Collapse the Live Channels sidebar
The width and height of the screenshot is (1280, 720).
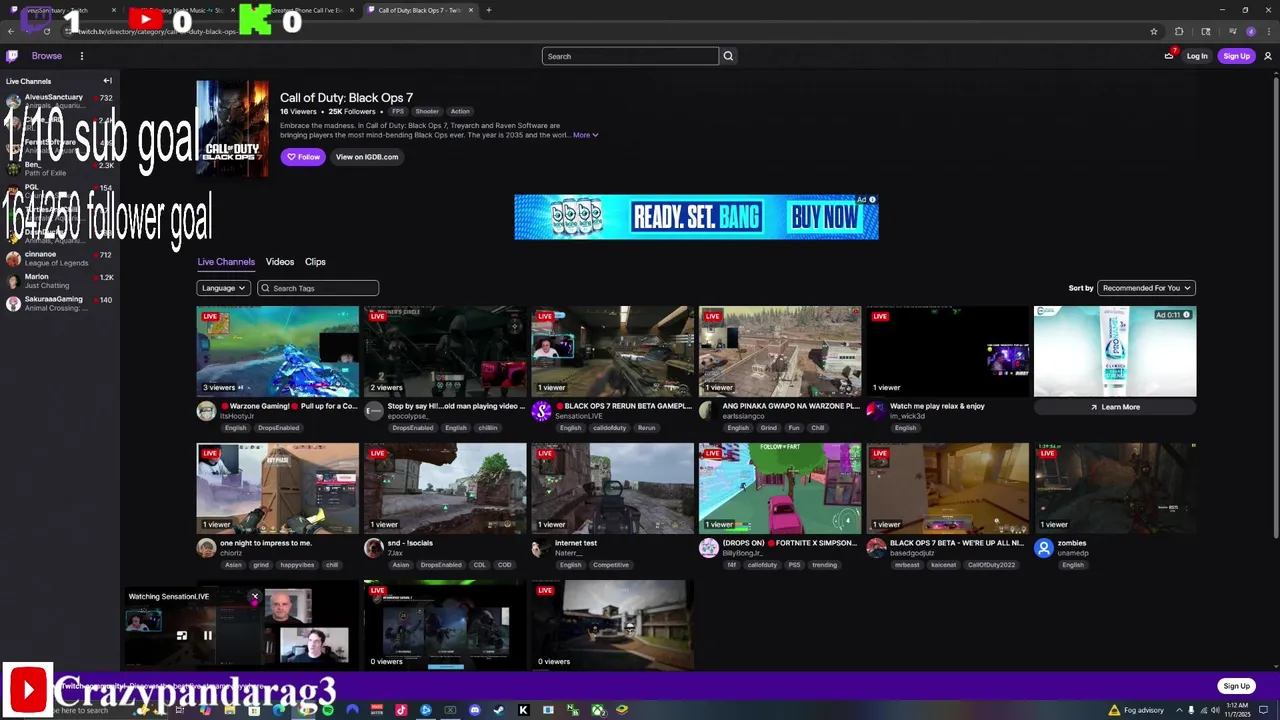click(x=107, y=81)
